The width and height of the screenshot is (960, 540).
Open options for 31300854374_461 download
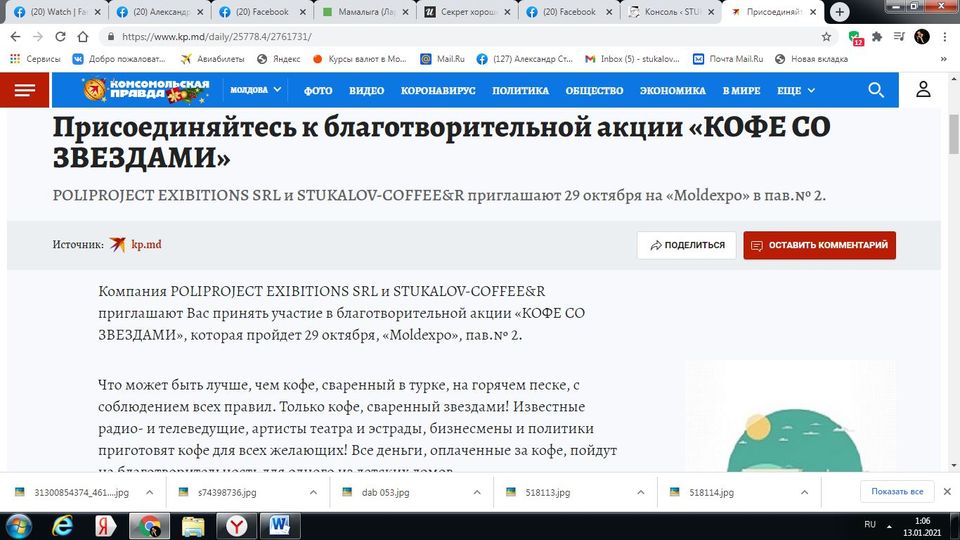click(x=149, y=492)
